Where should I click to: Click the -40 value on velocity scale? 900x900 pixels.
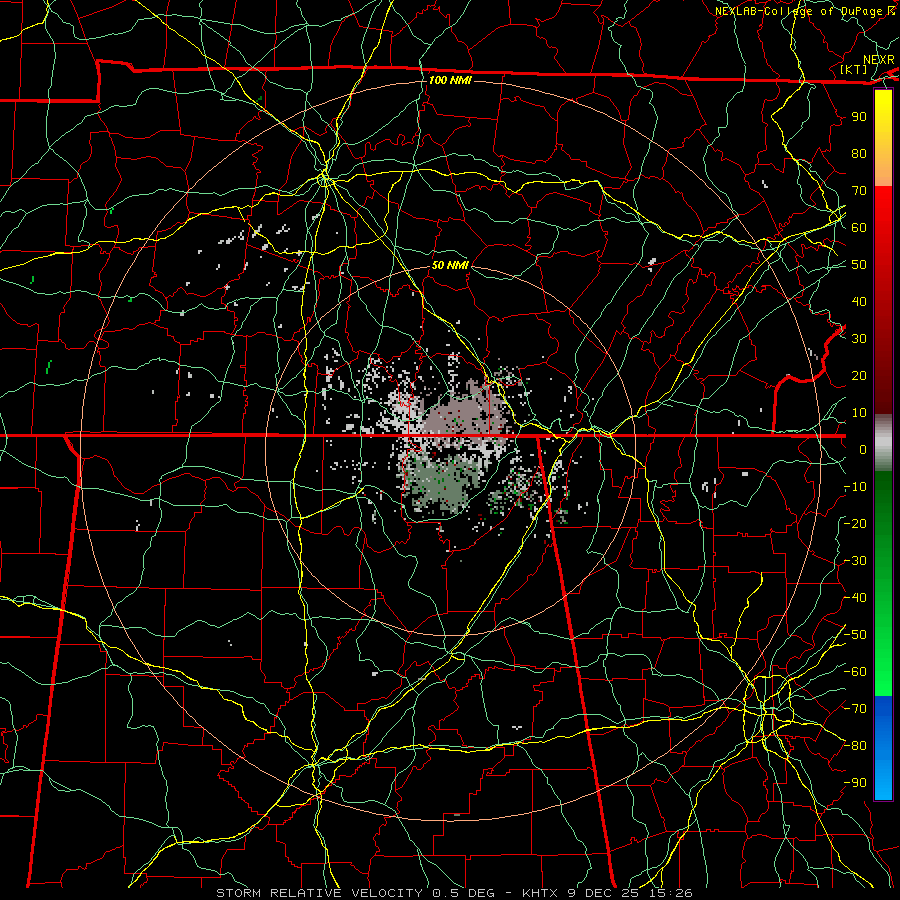[855, 598]
